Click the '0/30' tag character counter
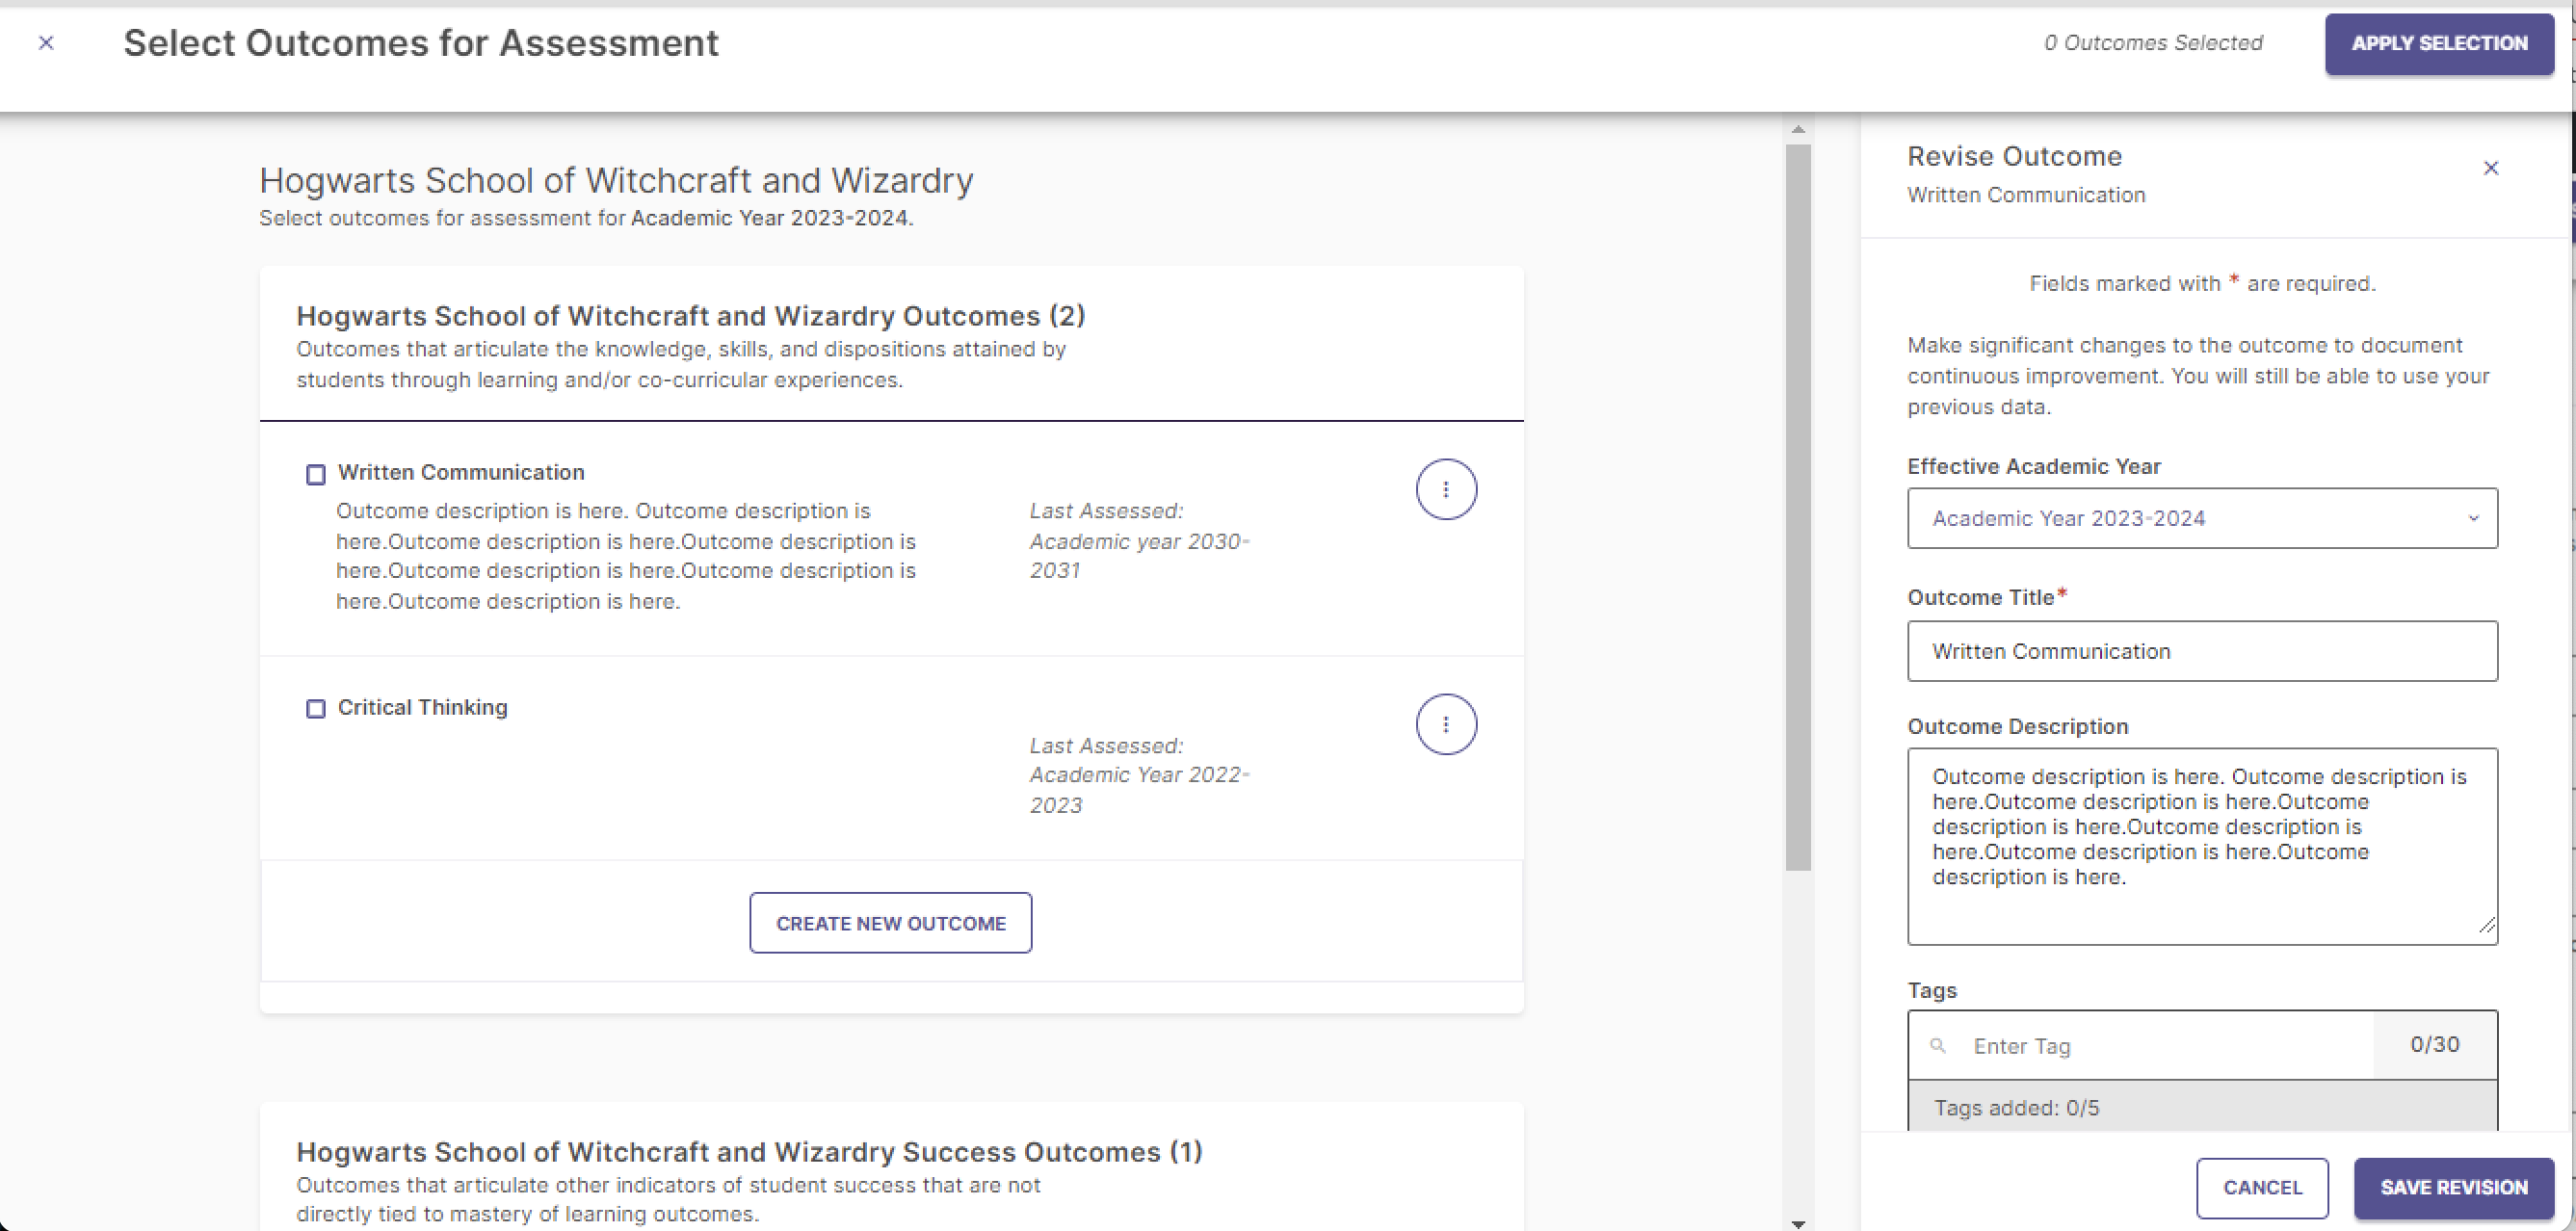This screenshot has width=2576, height=1231. [2434, 1044]
